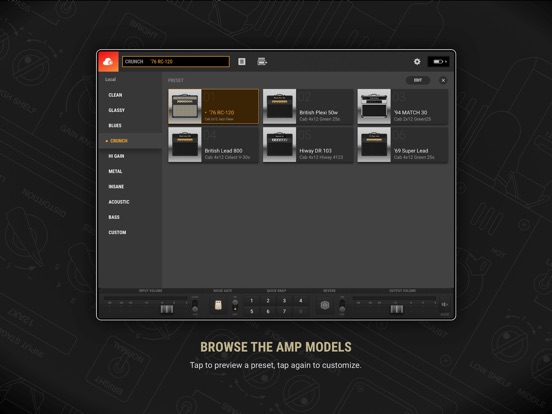The image size is (552, 414).
Task: Open the amp head routing icon
Action: 262,62
